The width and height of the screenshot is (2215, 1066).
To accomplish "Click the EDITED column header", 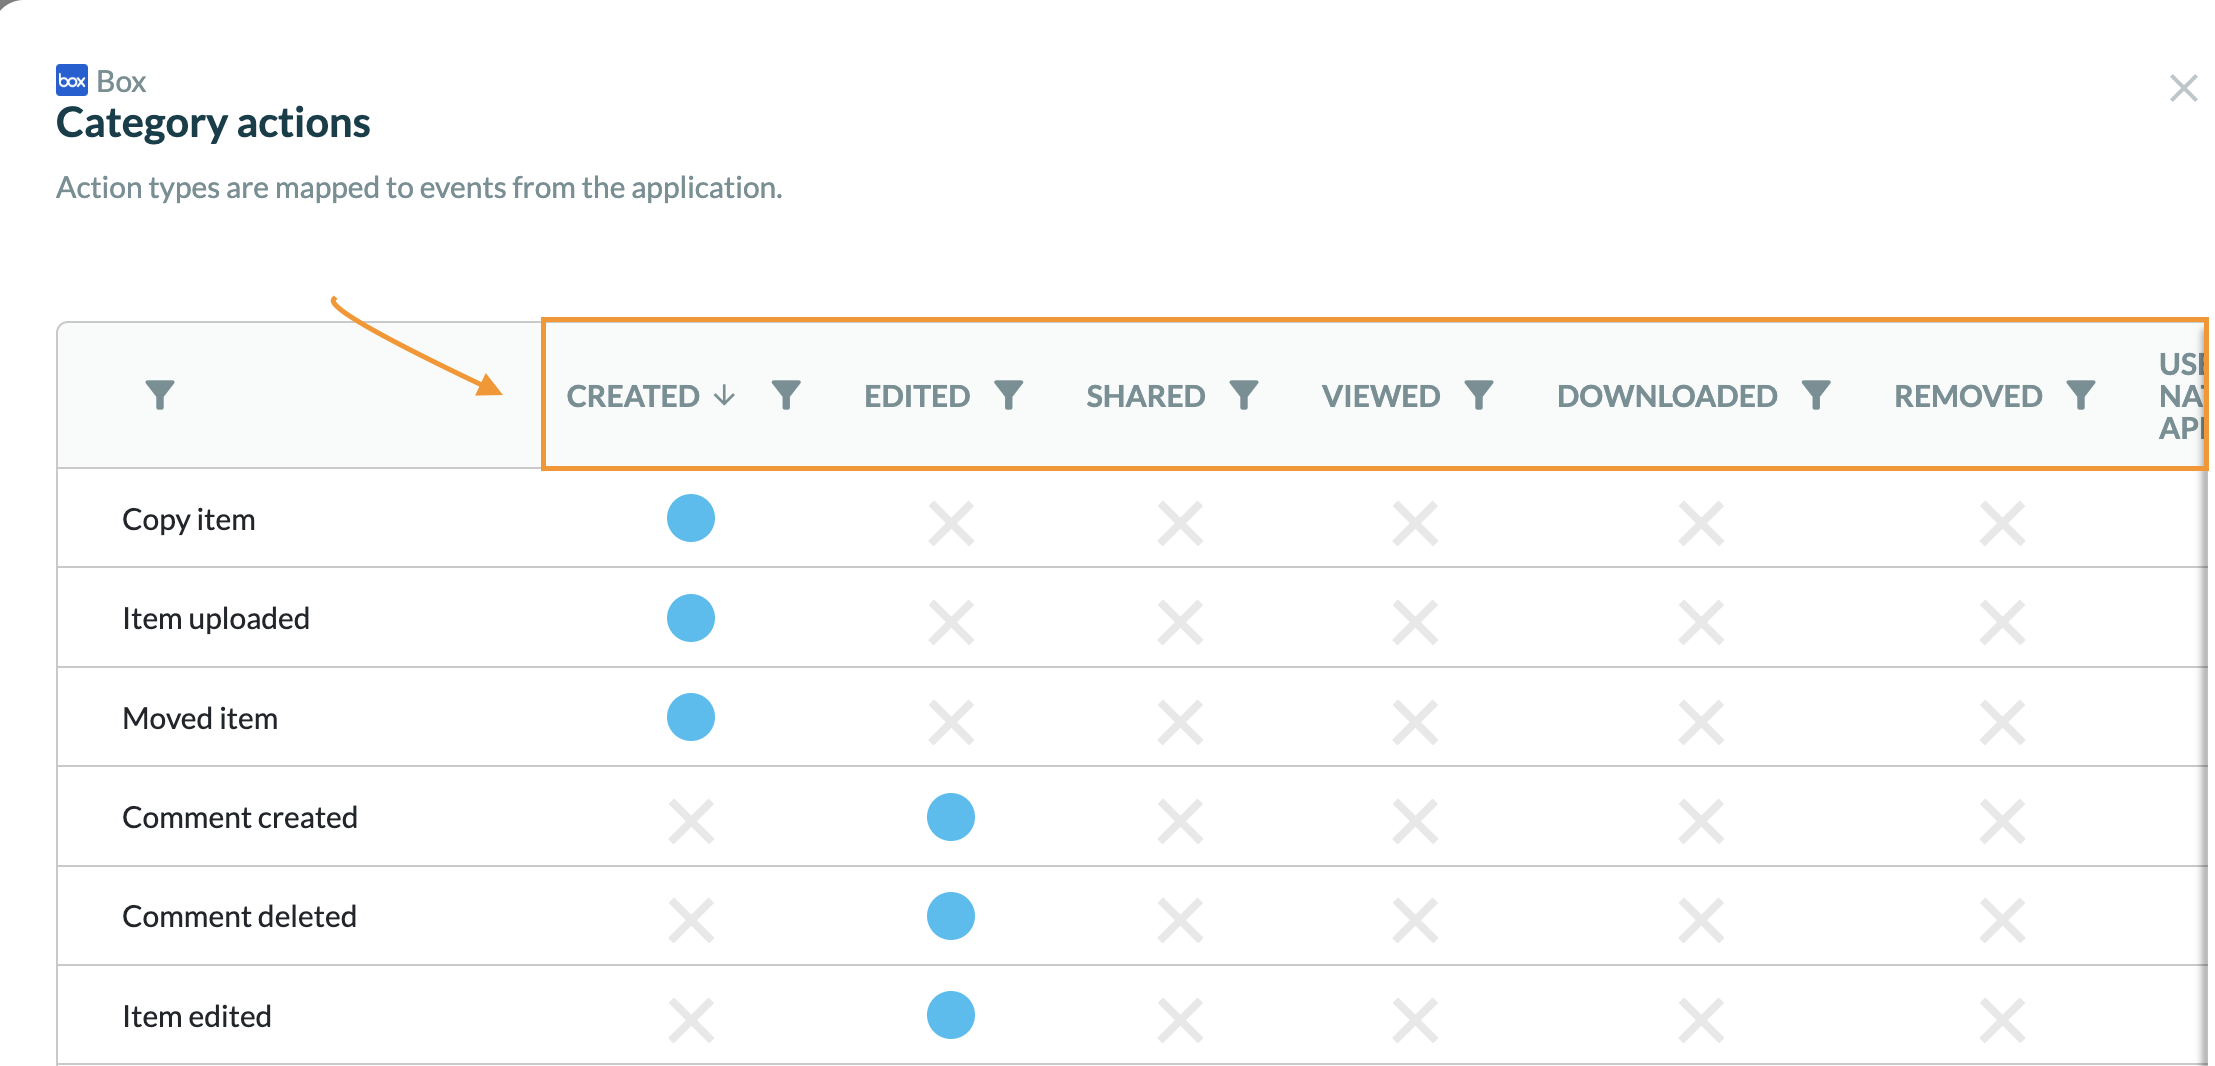I will tap(916, 396).
